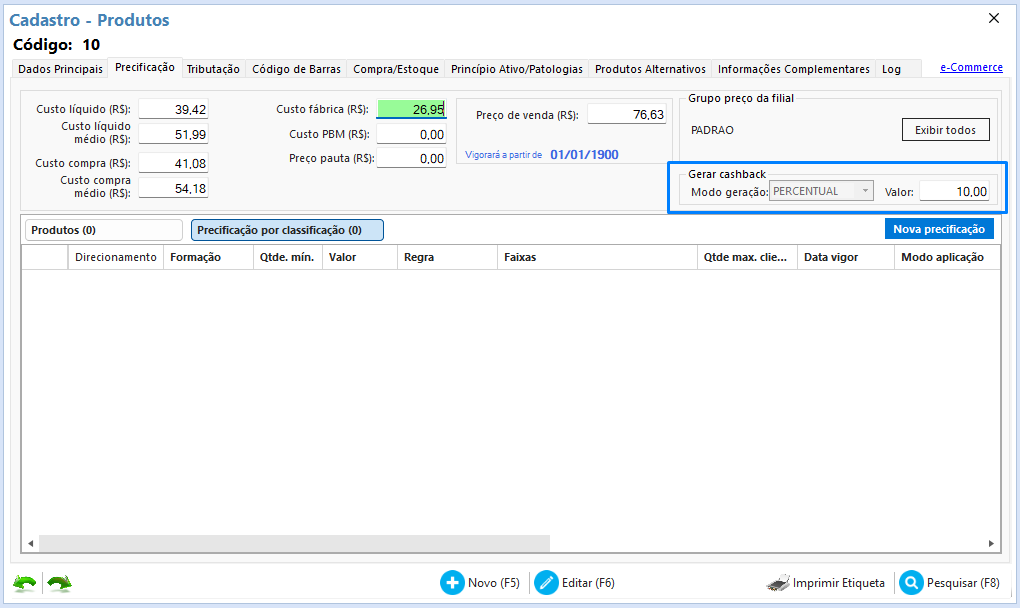Click the Novo (F5) plus icon
1020x608 pixels.
(x=452, y=583)
